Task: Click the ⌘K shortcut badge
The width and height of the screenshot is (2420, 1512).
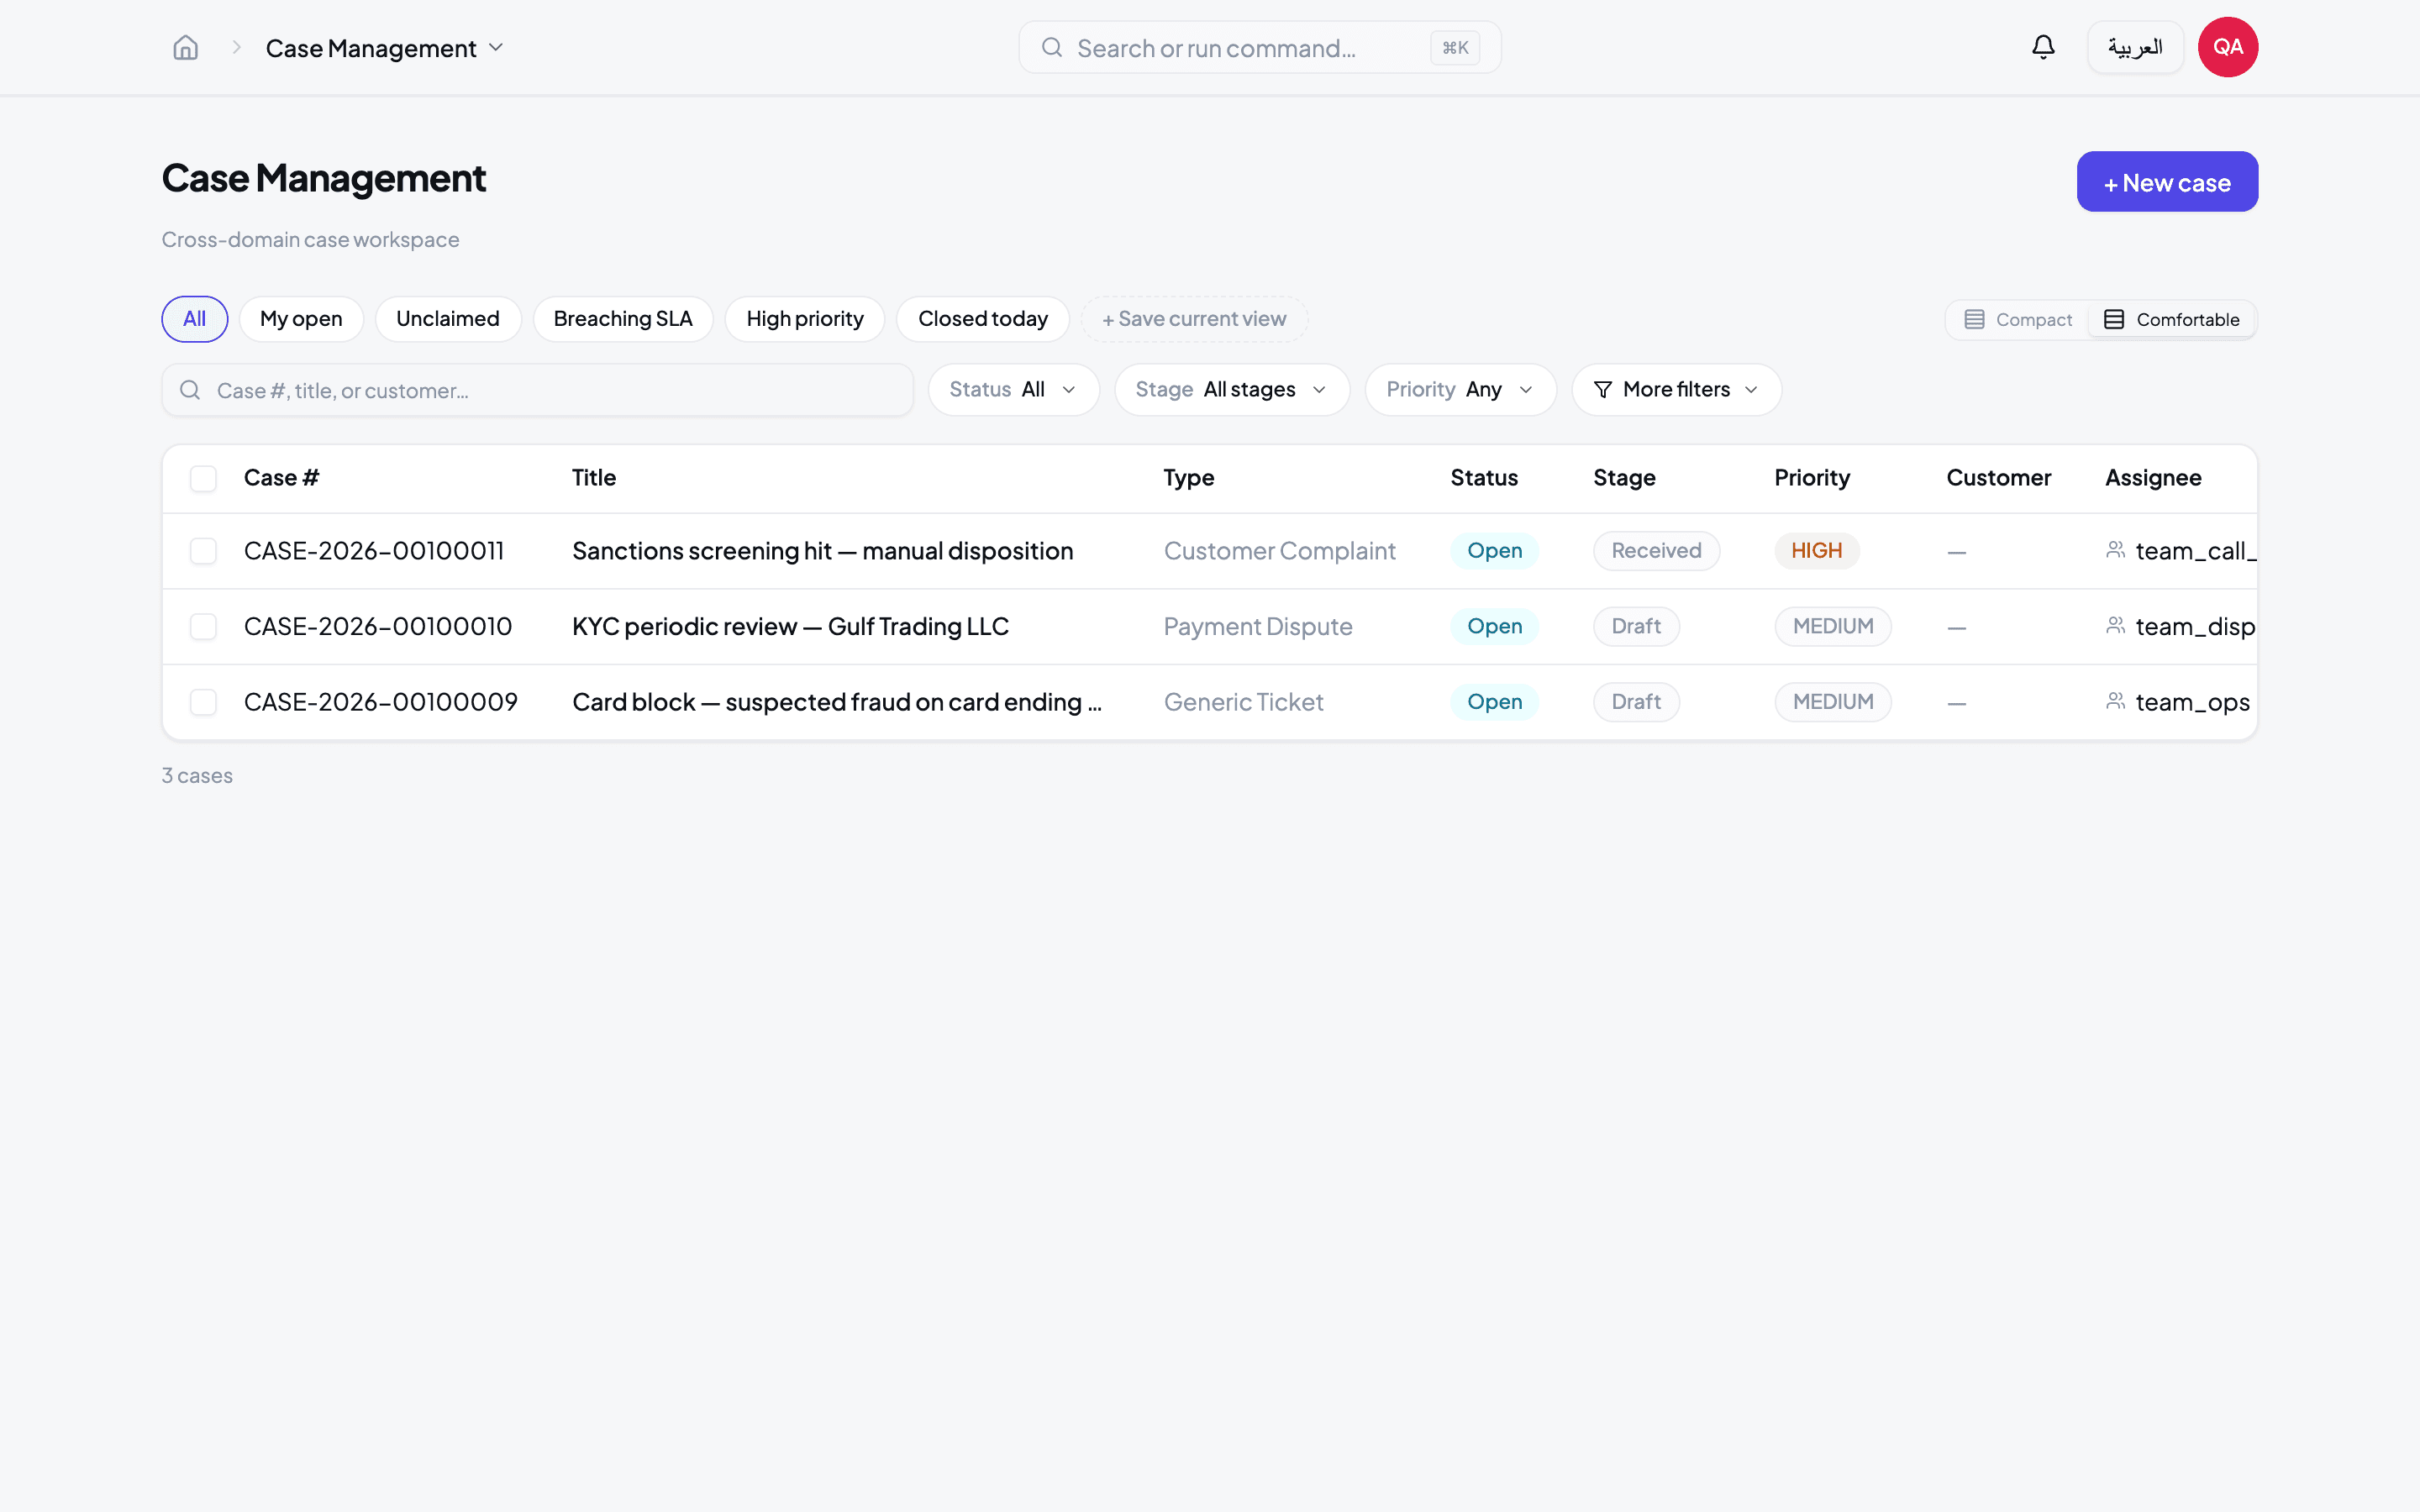Action: tap(1455, 47)
